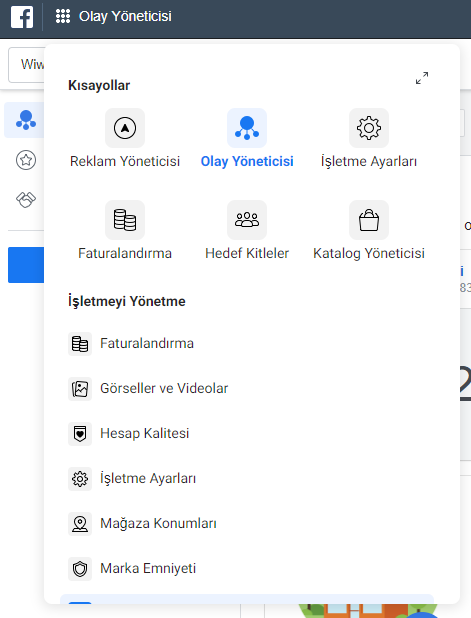Click the map pin icon beside Mağaza Konumları
The width and height of the screenshot is (471, 618).
[x=80, y=524]
